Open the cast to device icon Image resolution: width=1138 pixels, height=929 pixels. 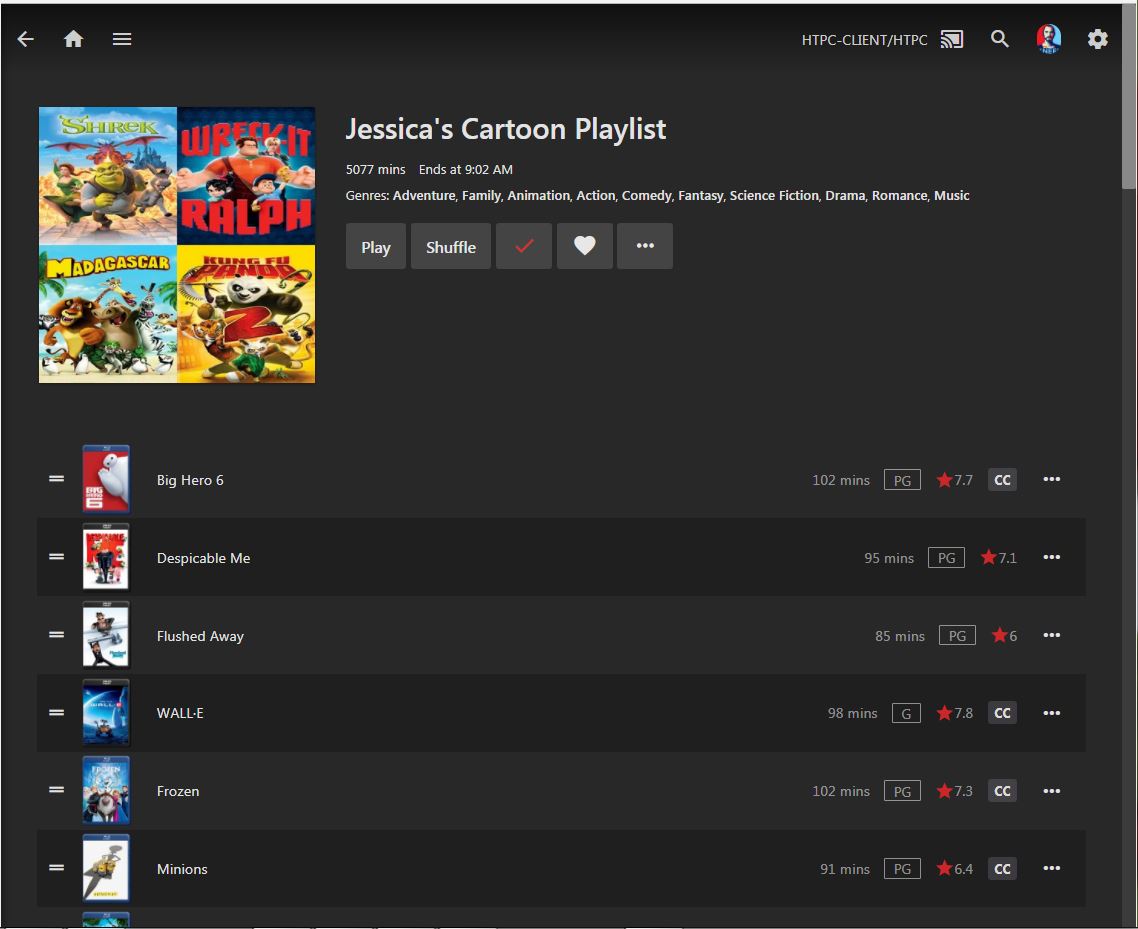tap(952, 40)
